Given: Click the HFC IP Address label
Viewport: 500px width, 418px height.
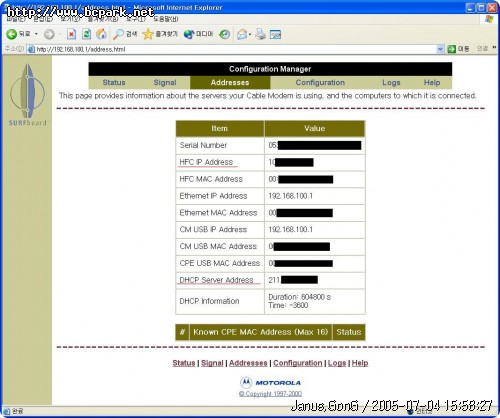Looking at the screenshot, I should pyautogui.click(x=206, y=162).
